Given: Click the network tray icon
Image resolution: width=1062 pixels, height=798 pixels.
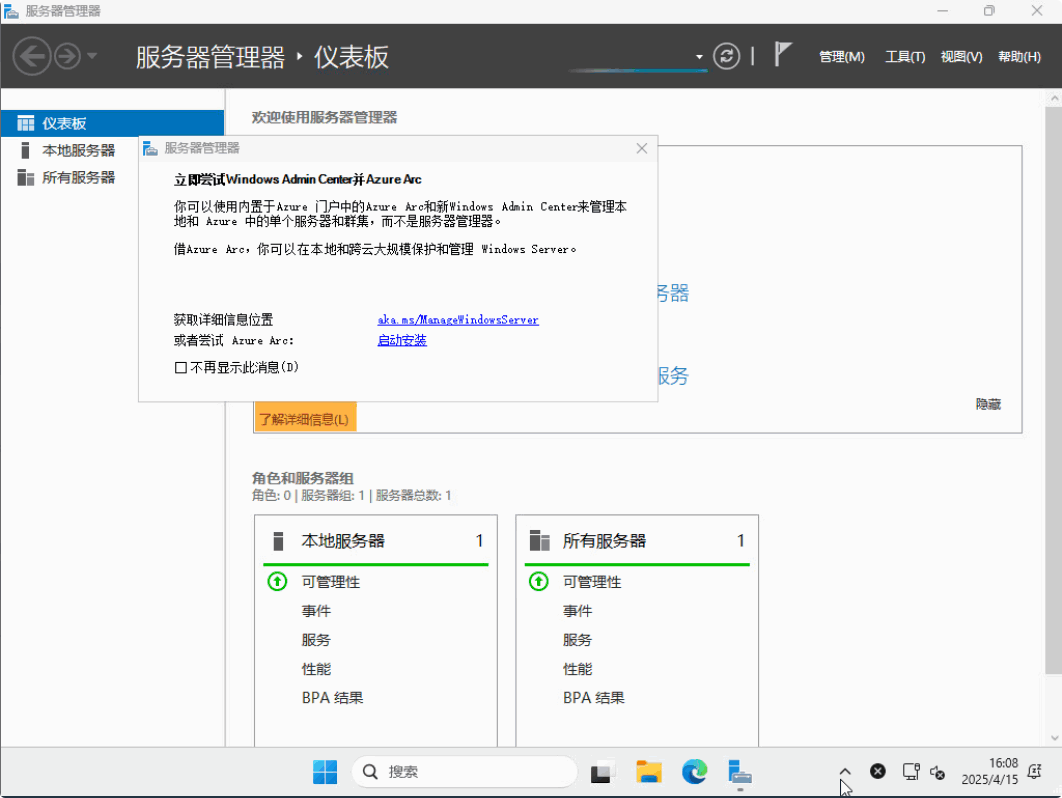Looking at the screenshot, I should coord(911,772).
